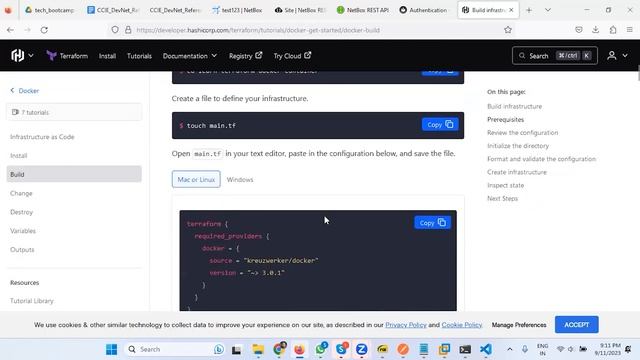Click the tracking protection shield icon
640x360 pixels.
click(x=115, y=30)
